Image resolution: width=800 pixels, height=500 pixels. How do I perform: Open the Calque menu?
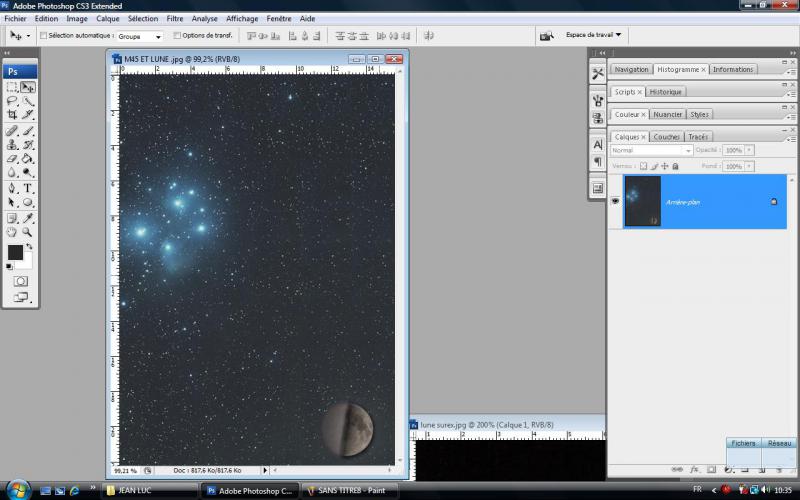point(108,18)
